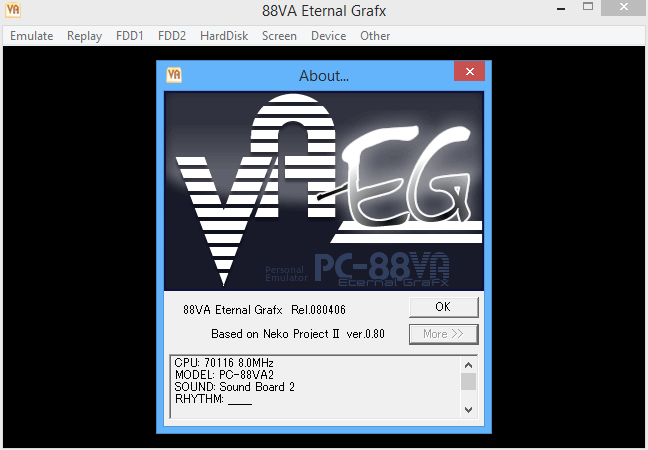Screen dimensions: 648x450
Task: Open the Screen menu
Action: [x=279, y=36]
